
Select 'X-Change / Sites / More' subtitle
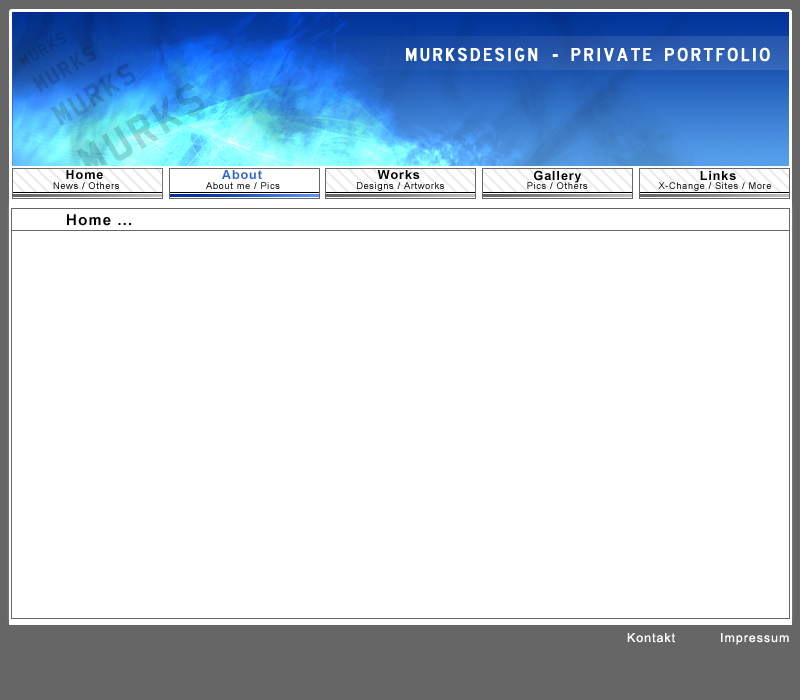click(714, 186)
